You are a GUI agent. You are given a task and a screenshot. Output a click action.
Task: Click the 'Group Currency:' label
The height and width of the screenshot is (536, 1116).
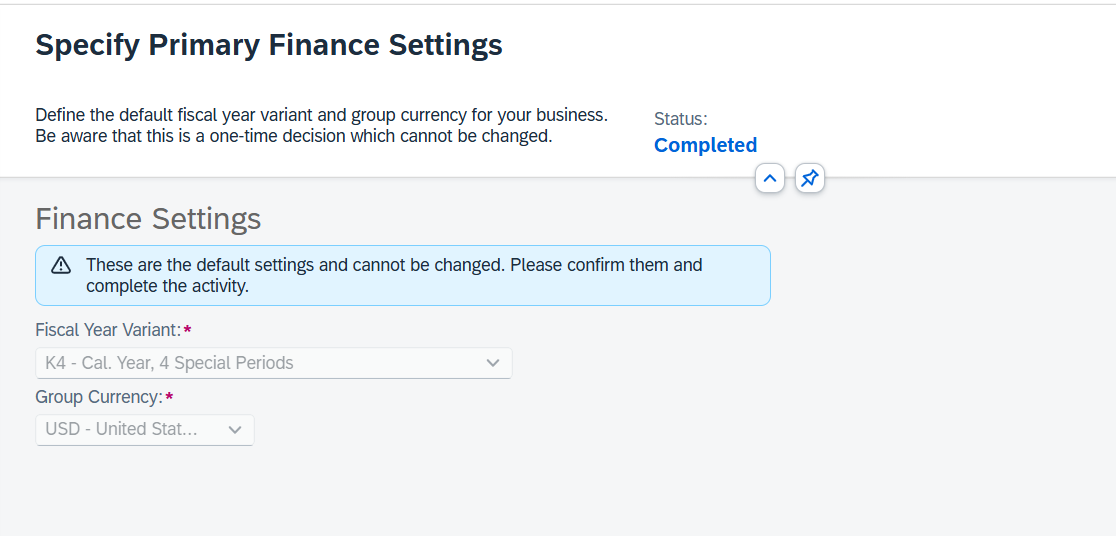pos(100,396)
